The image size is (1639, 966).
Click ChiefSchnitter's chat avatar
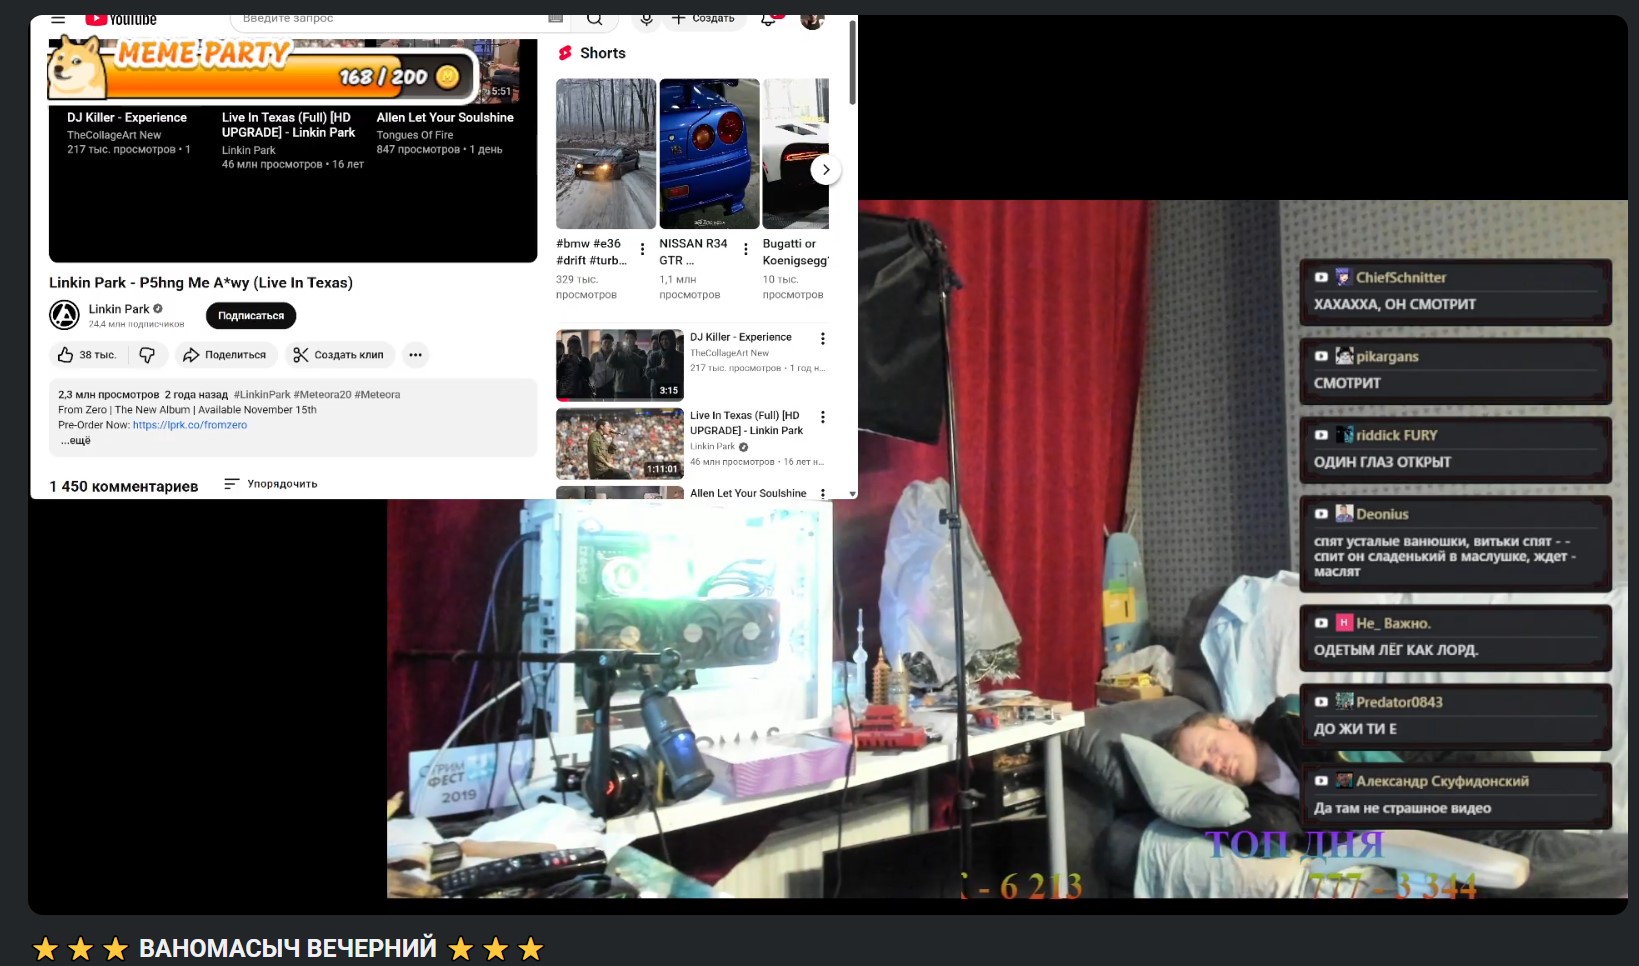click(1343, 277)
